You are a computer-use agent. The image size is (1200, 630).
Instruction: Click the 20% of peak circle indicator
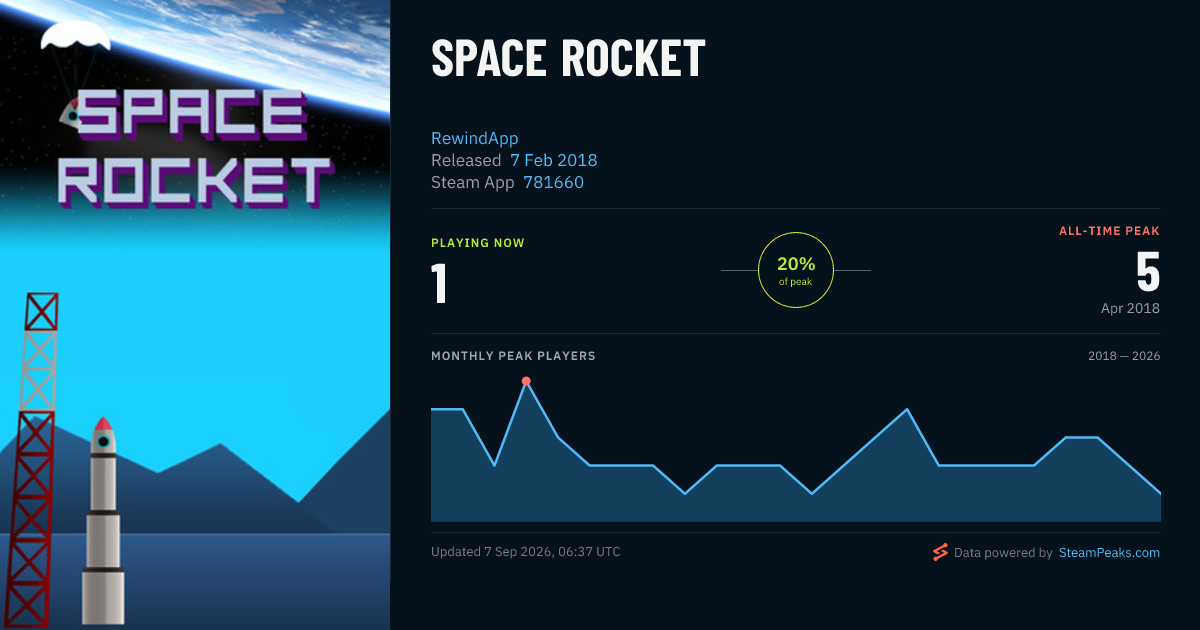click(796, 270)
